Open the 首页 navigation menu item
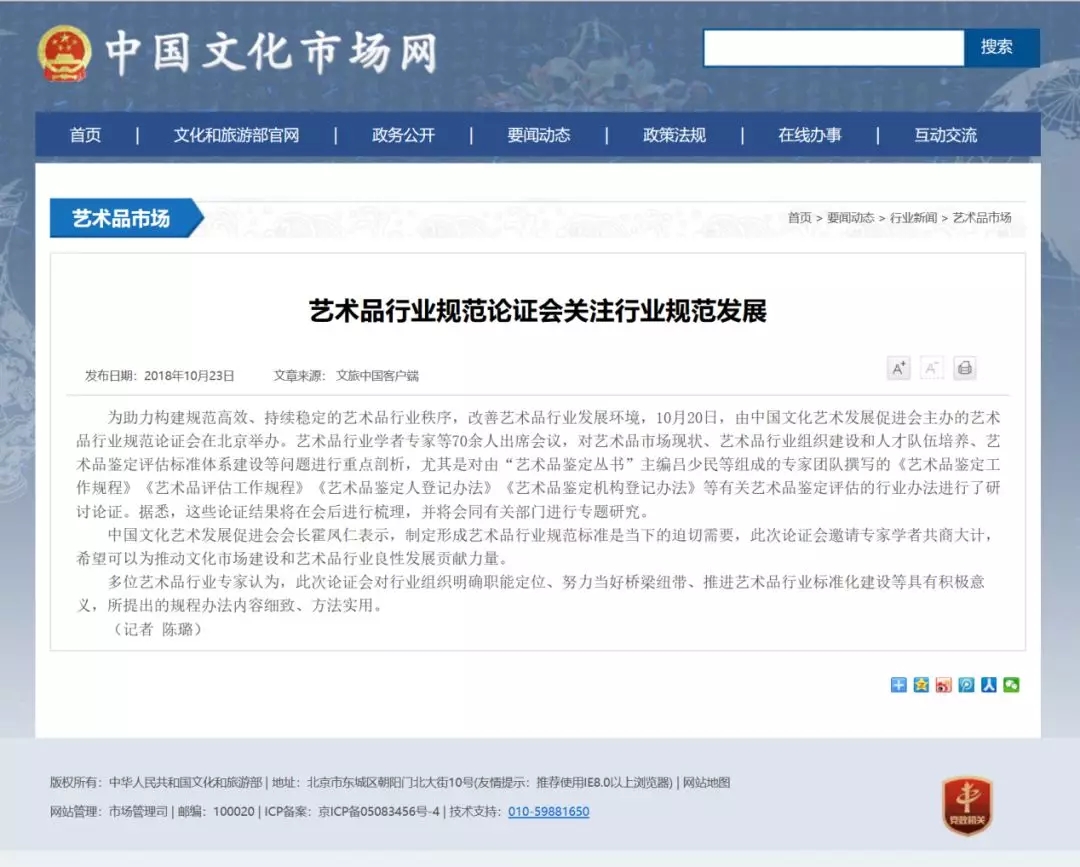The image size is (1080, 867). click(85, 135)
